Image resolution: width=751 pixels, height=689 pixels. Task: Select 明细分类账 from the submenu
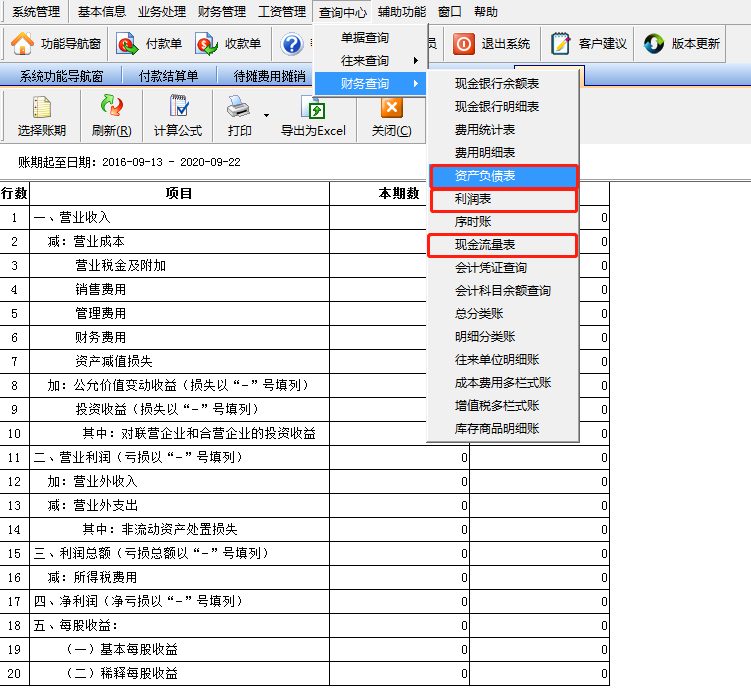click(503, 336)
